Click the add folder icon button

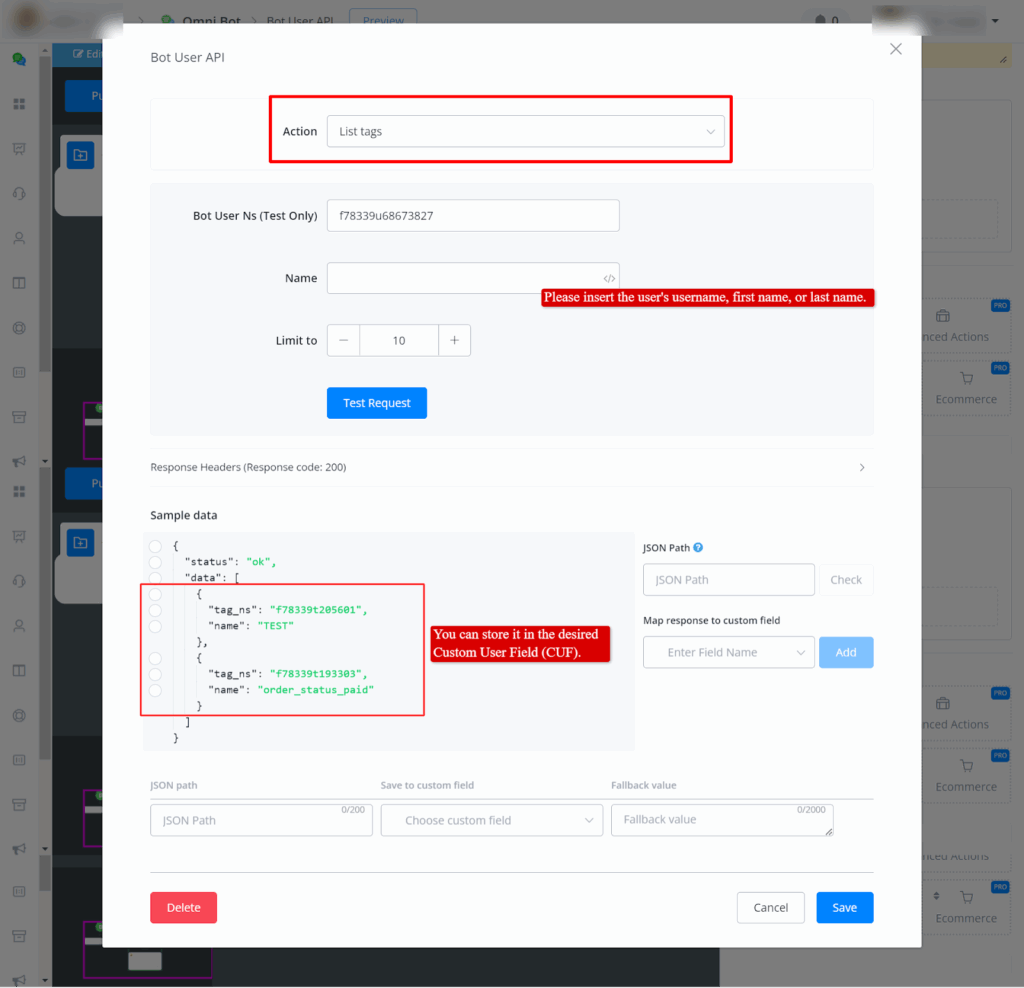pos(80,154)
